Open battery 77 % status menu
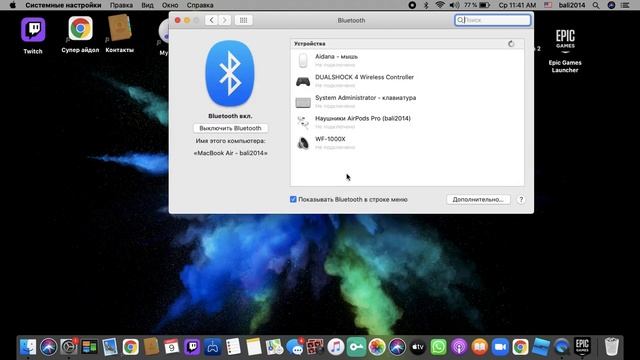This screenshot has height=360, width=640. [476, 5]
